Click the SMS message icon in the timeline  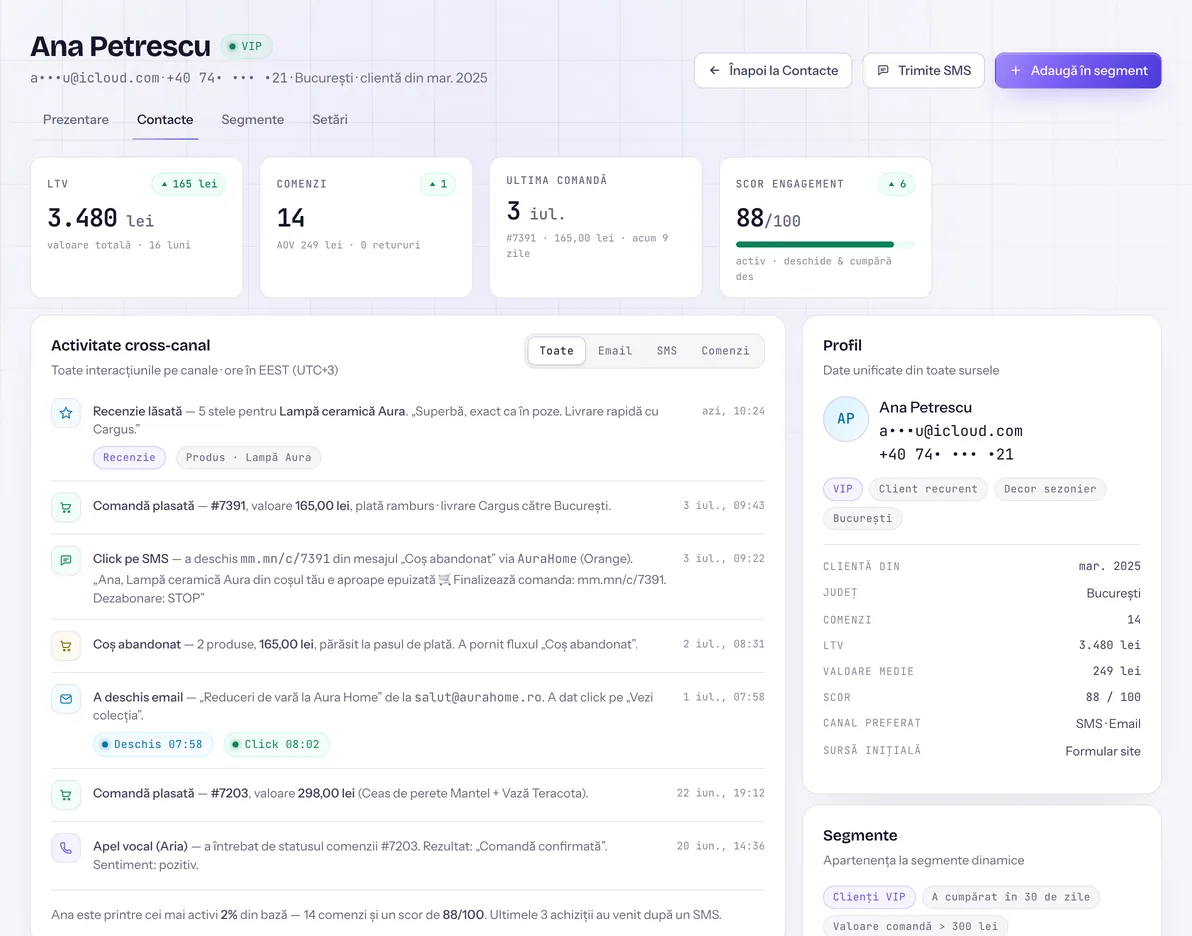66,560
